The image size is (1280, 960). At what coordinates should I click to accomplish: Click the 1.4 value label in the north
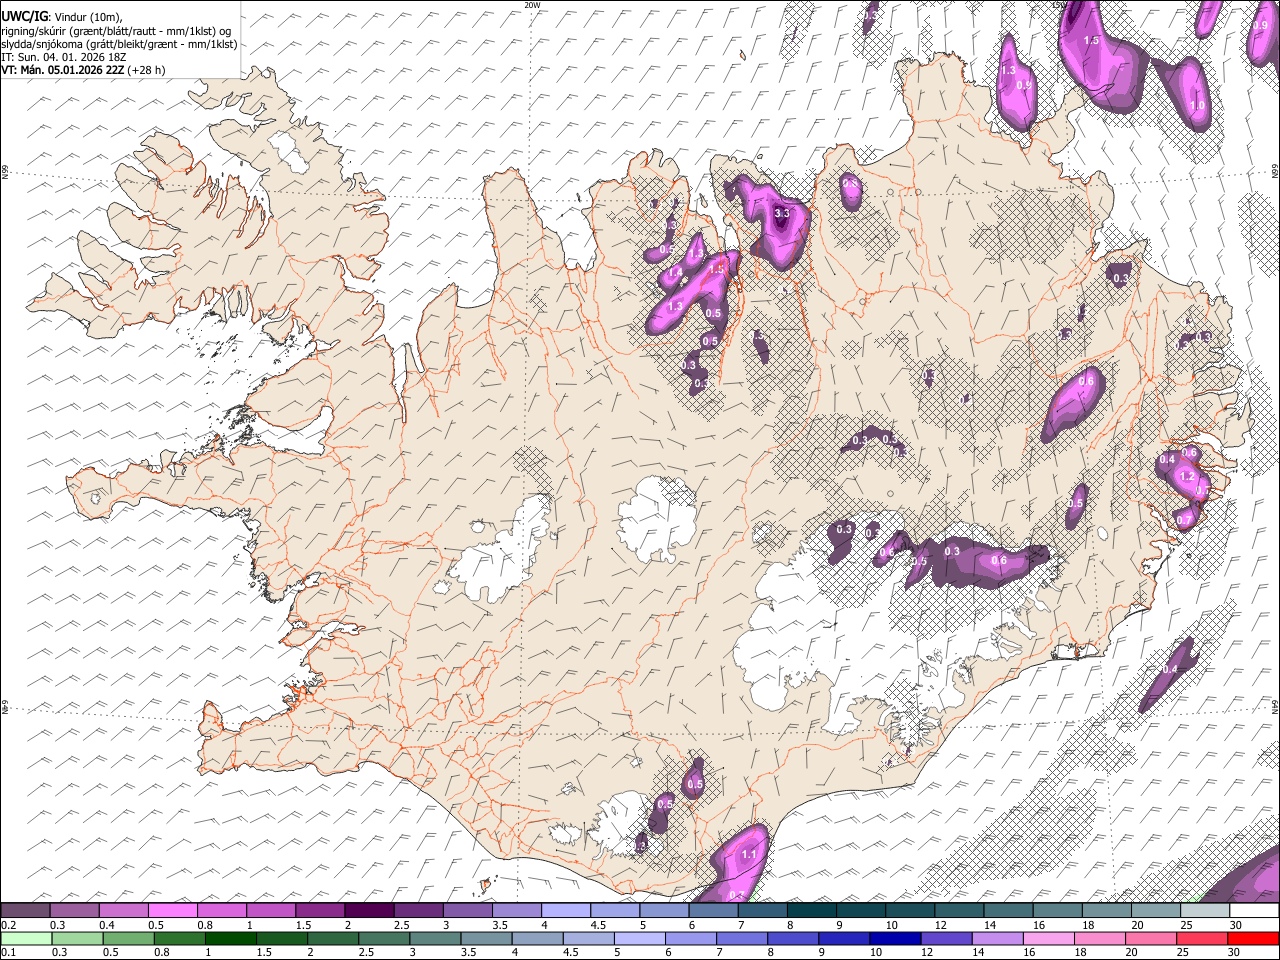click(x=674, y=272)
